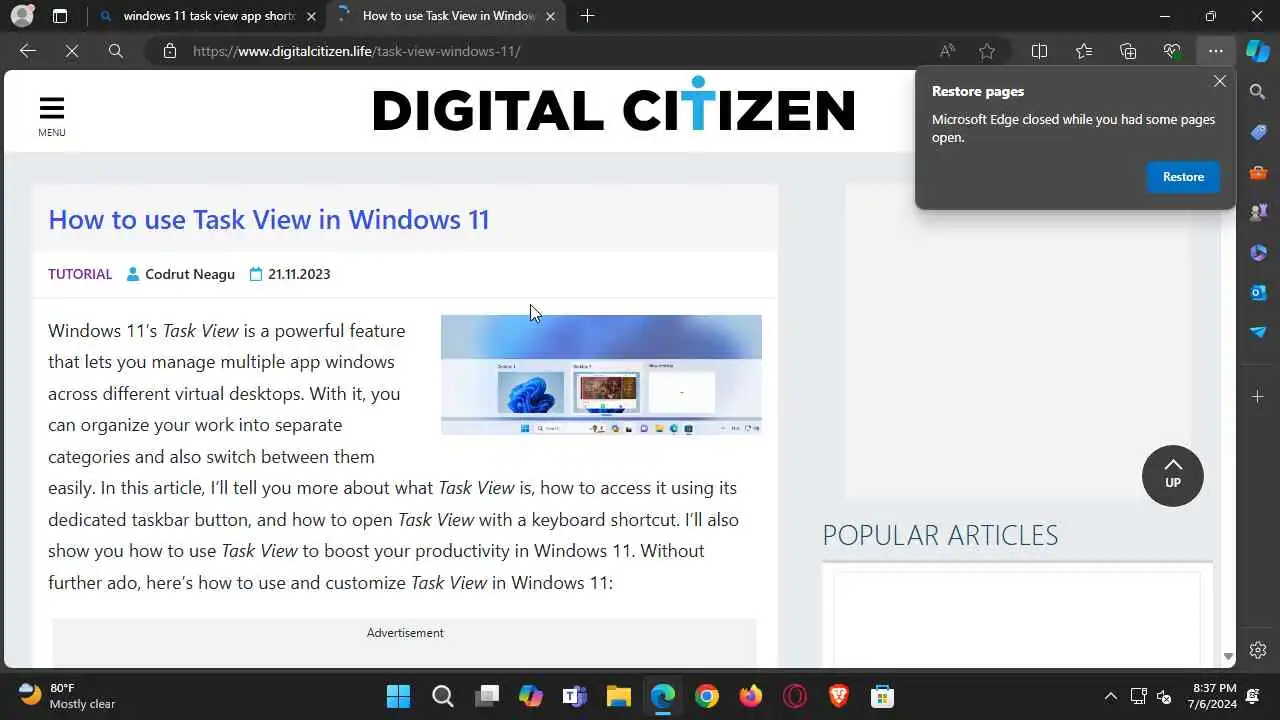Open the clock showing 8:37 PM
The width and height of the screenshot is (1280, 720).
(1214, 696)
